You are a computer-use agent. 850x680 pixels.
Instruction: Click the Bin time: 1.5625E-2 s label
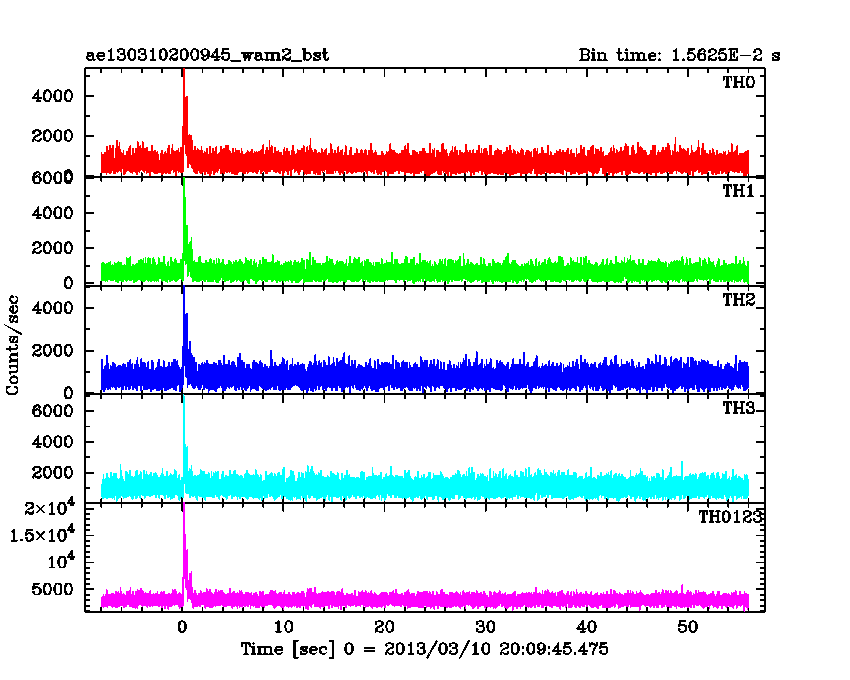[679, 55]
